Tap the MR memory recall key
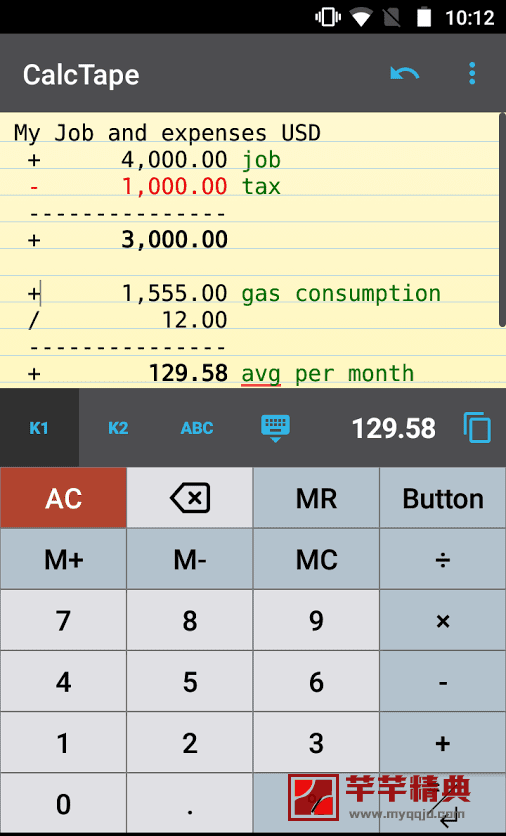 click(x=316, y=498)
